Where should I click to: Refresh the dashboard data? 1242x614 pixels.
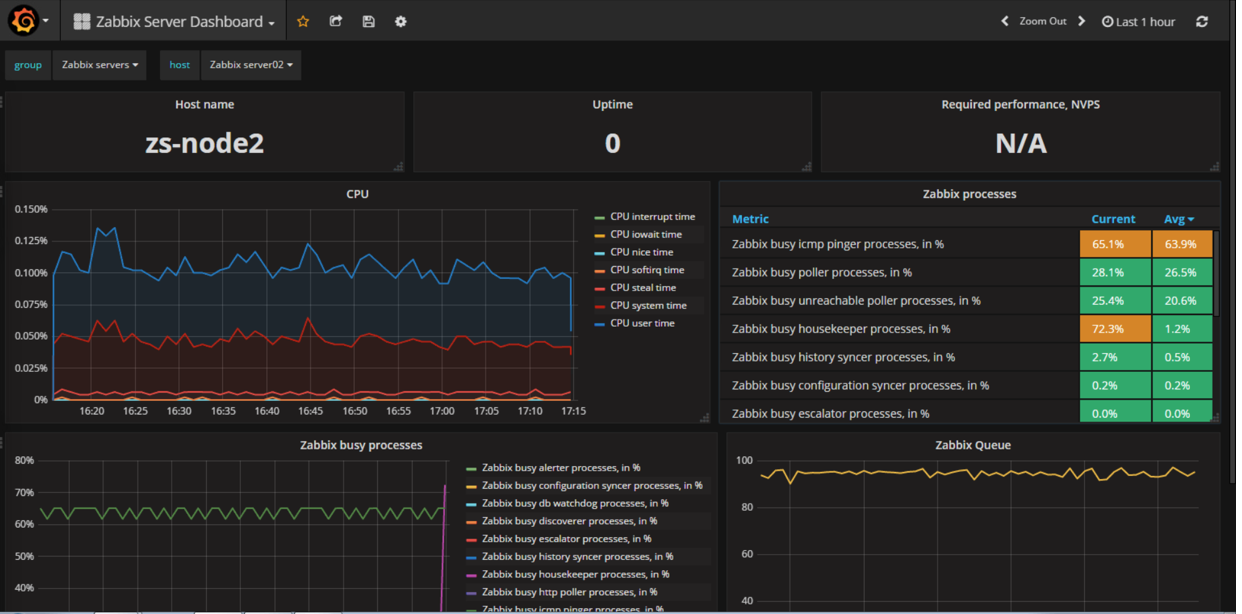(1202, 21)
